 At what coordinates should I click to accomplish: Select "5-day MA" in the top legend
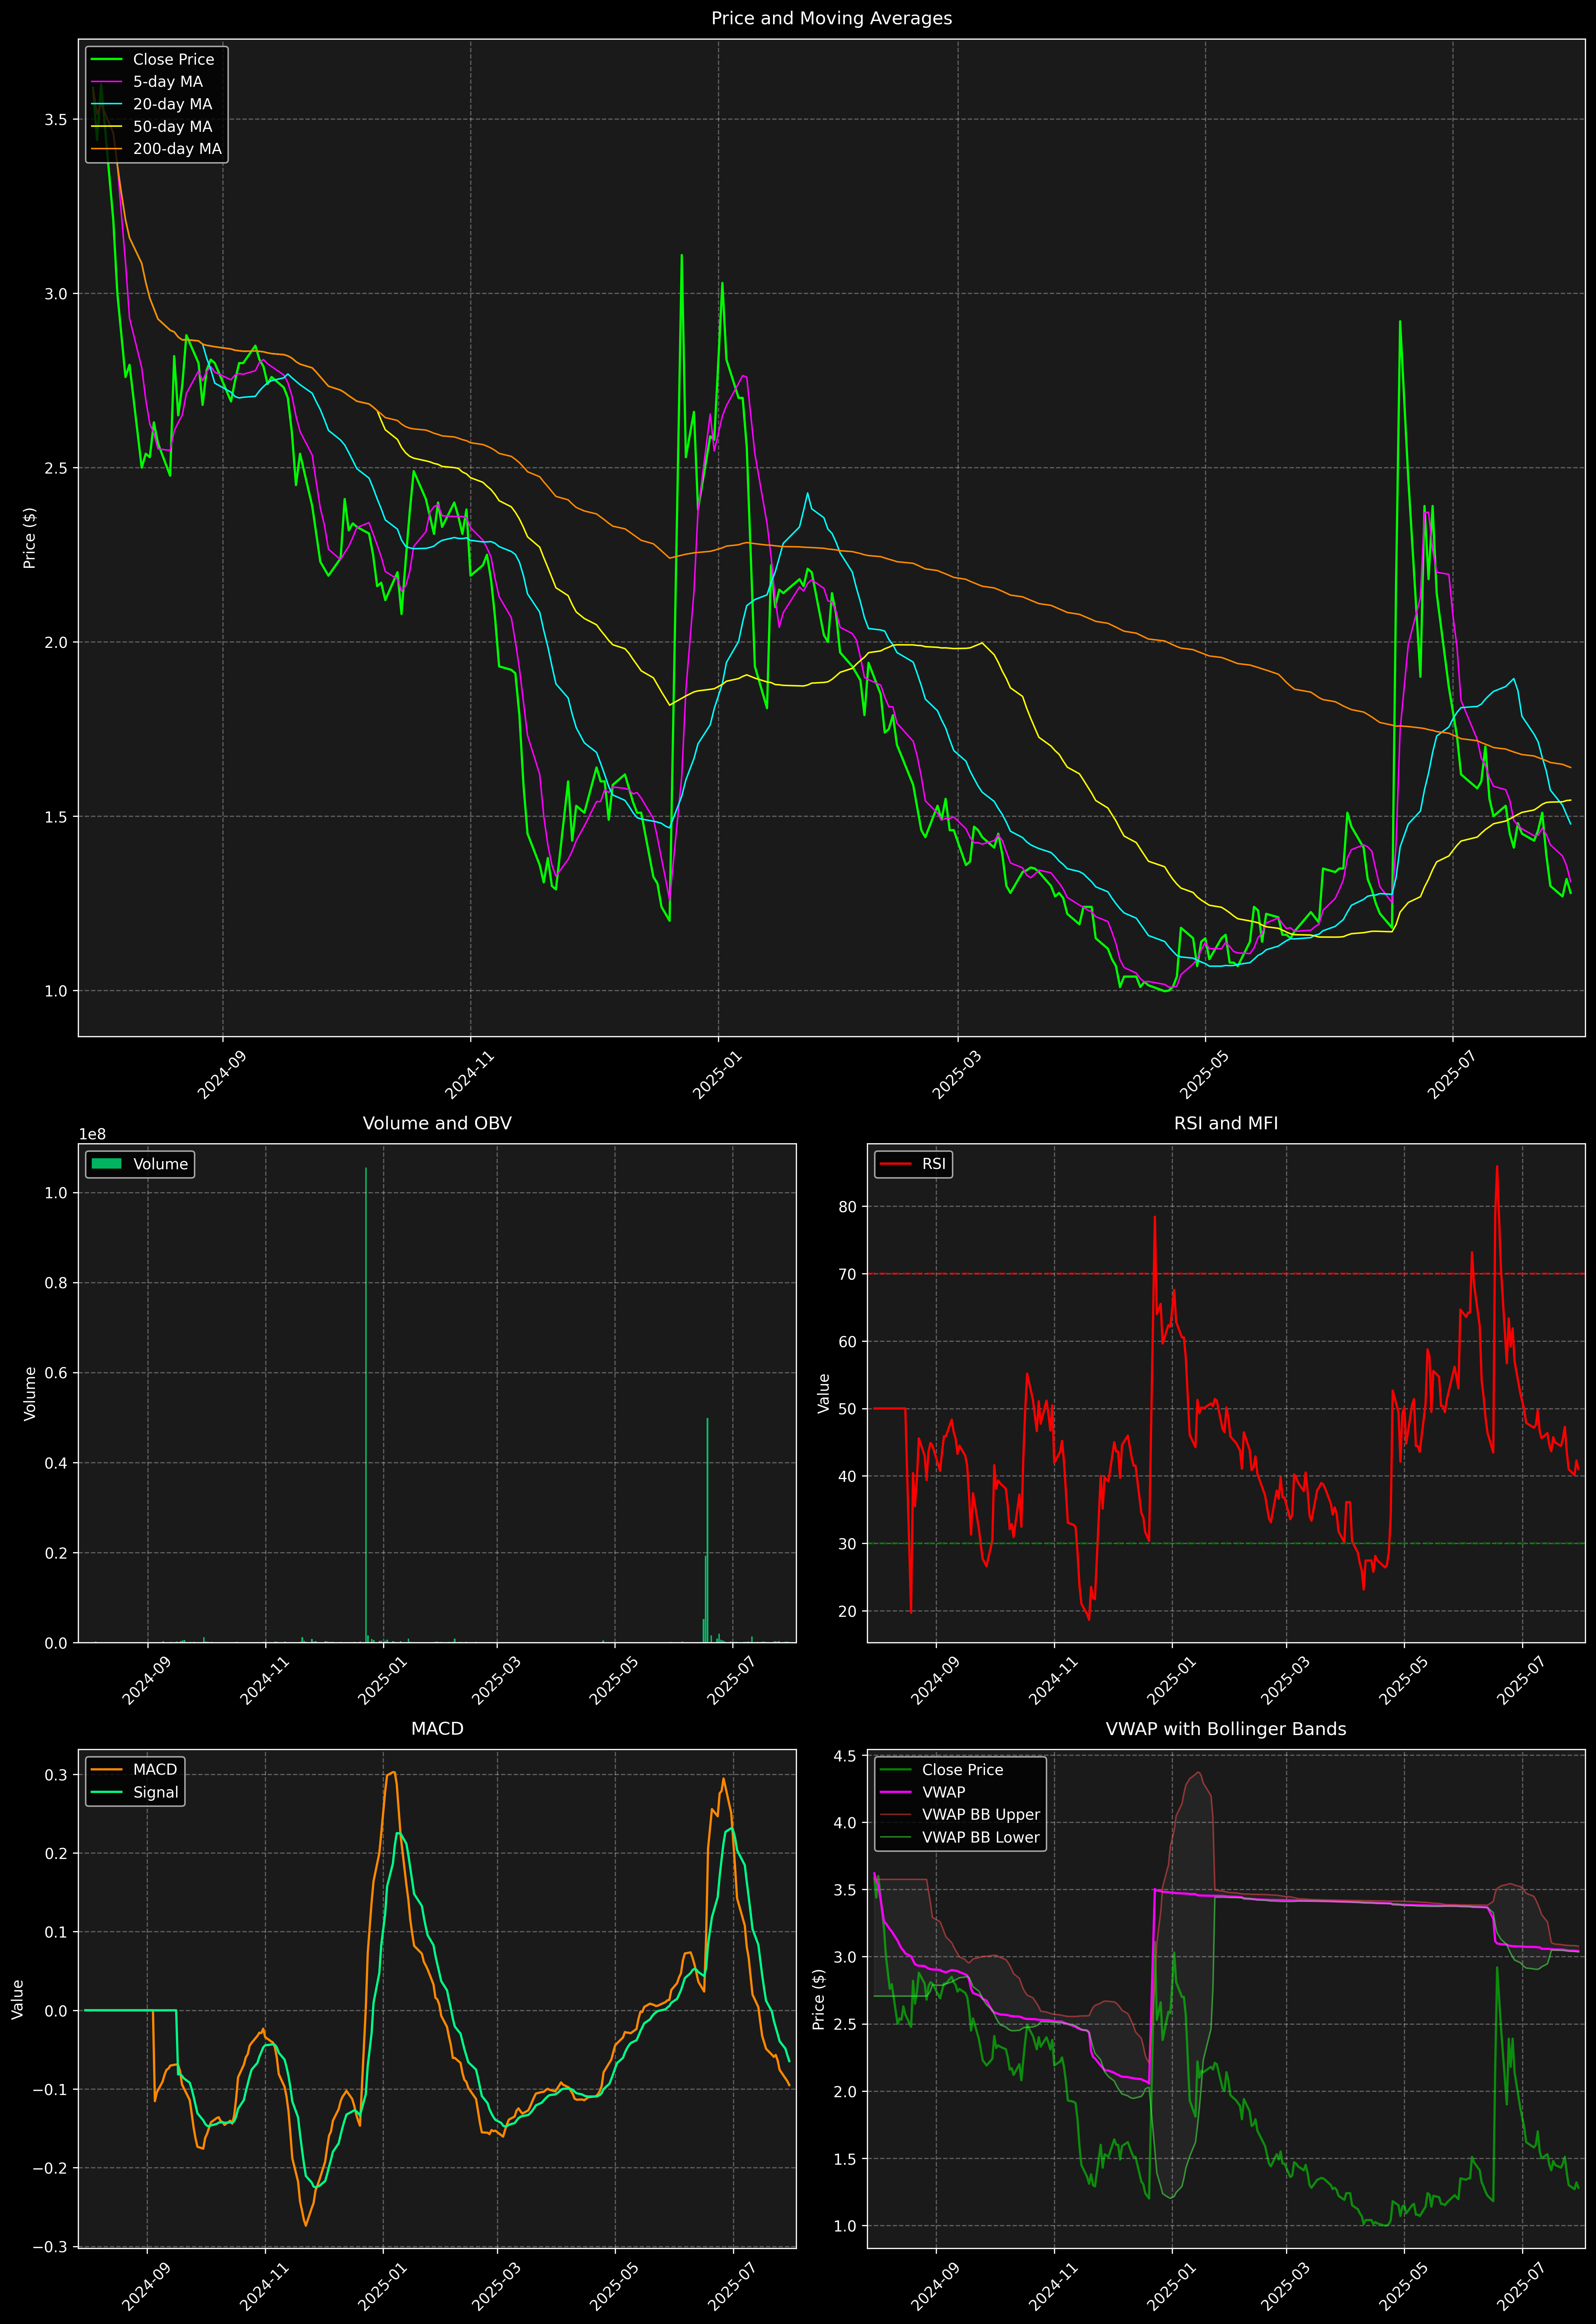tap(168, 82)
